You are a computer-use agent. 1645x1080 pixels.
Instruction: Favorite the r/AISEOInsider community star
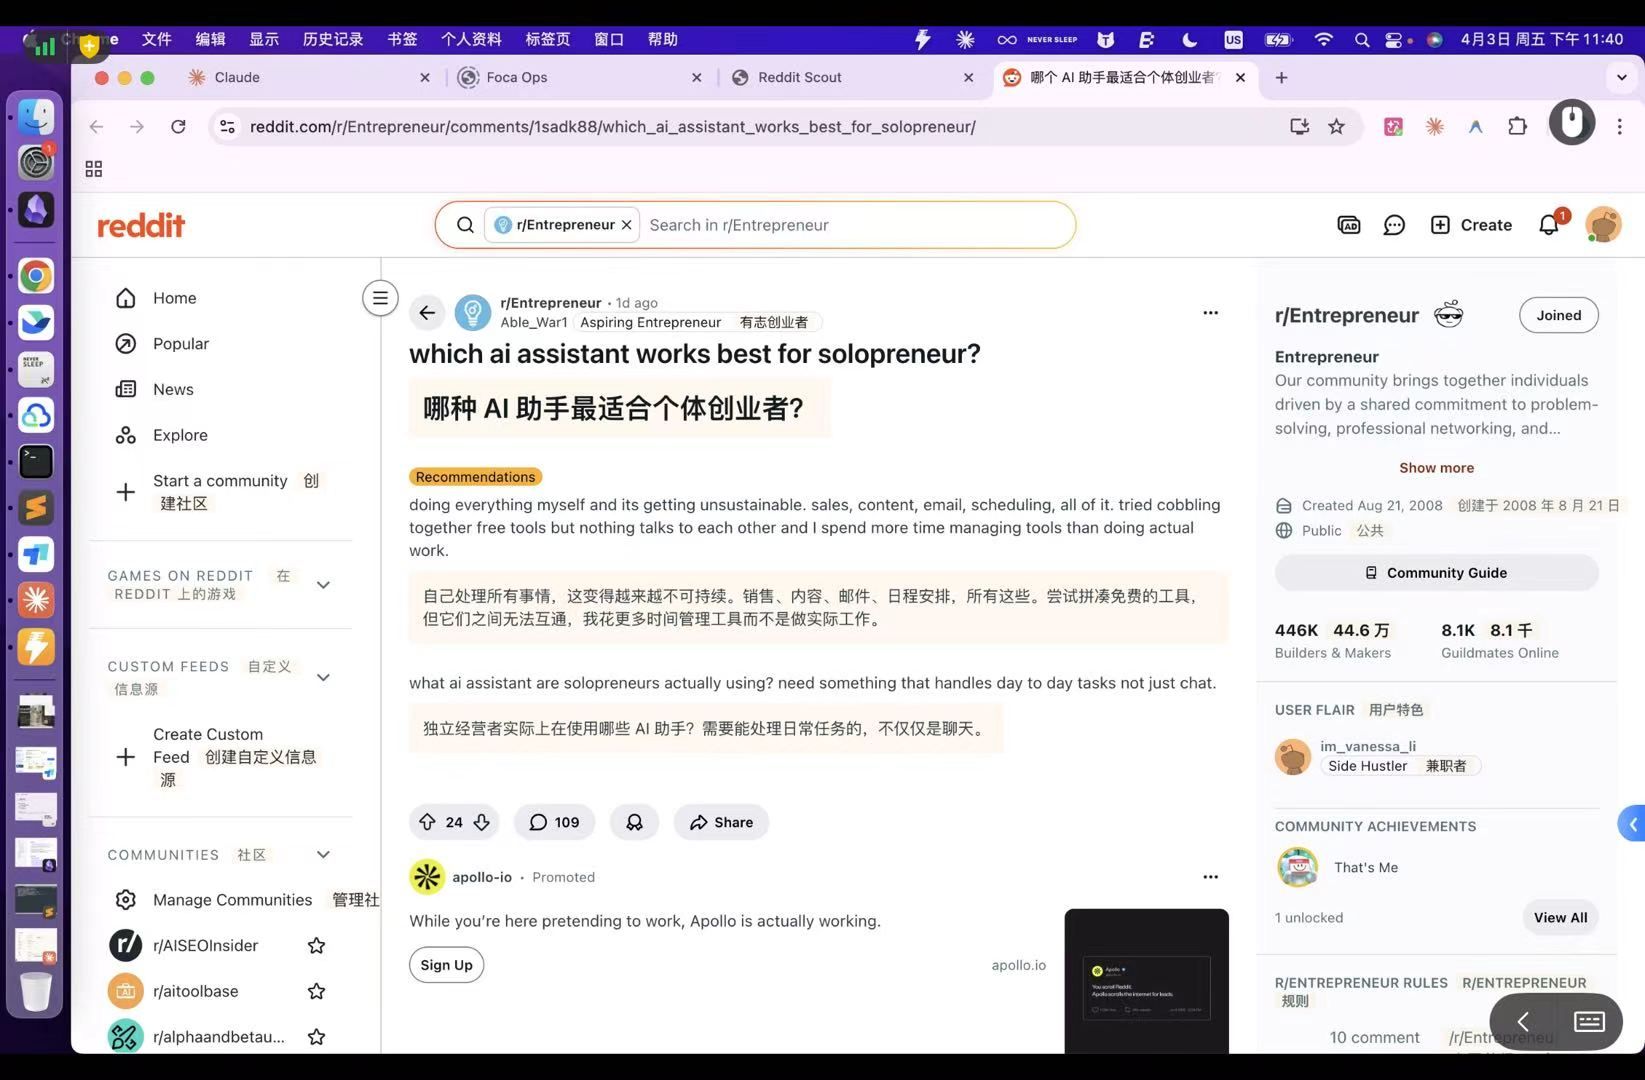316,946
